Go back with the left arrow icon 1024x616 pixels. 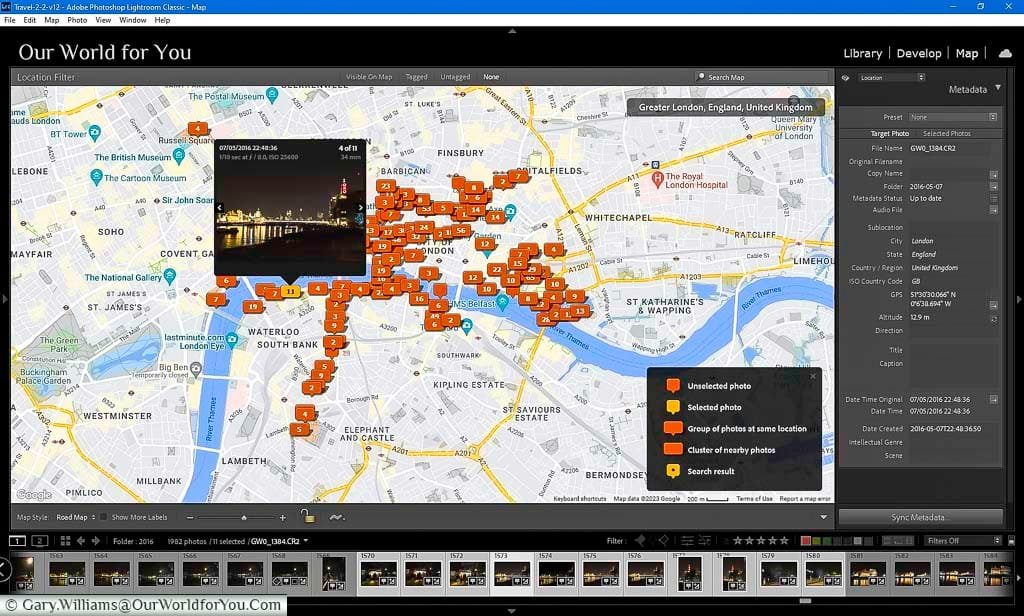coord(81,541)
